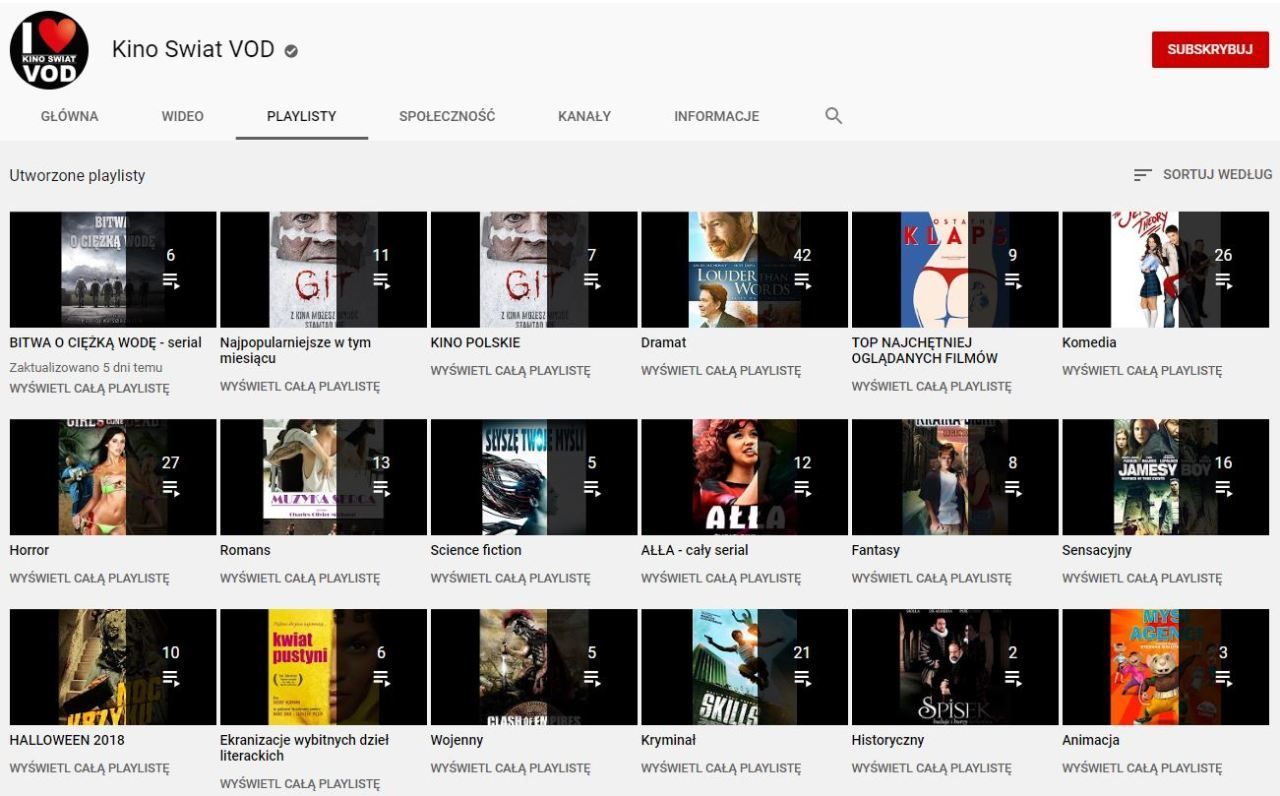Viewport: 1280px width, 796px height.
Task: Click the Kino Swiat VOD channel name
Action: [x=193, y=49]
